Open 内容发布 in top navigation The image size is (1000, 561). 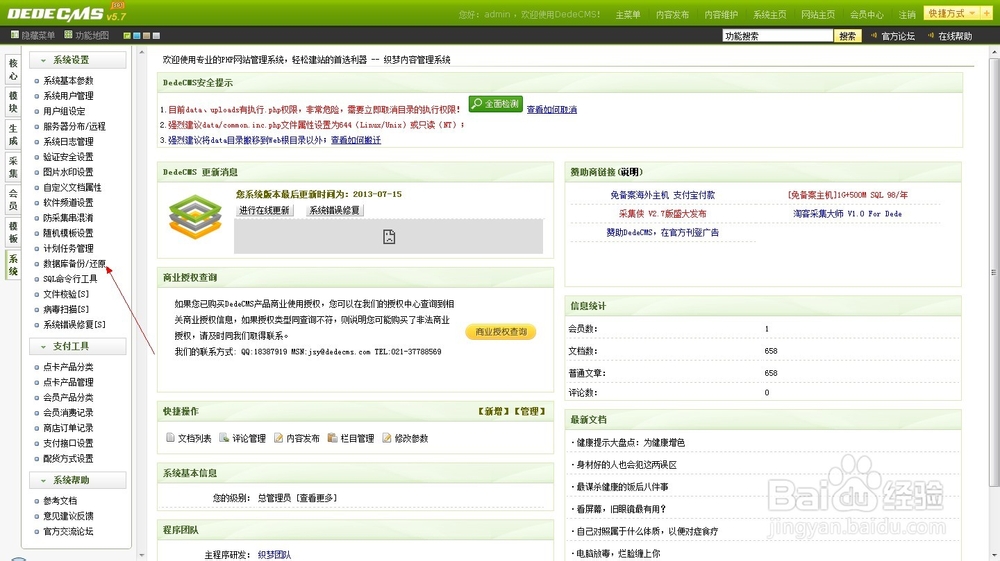click(672, 15)
